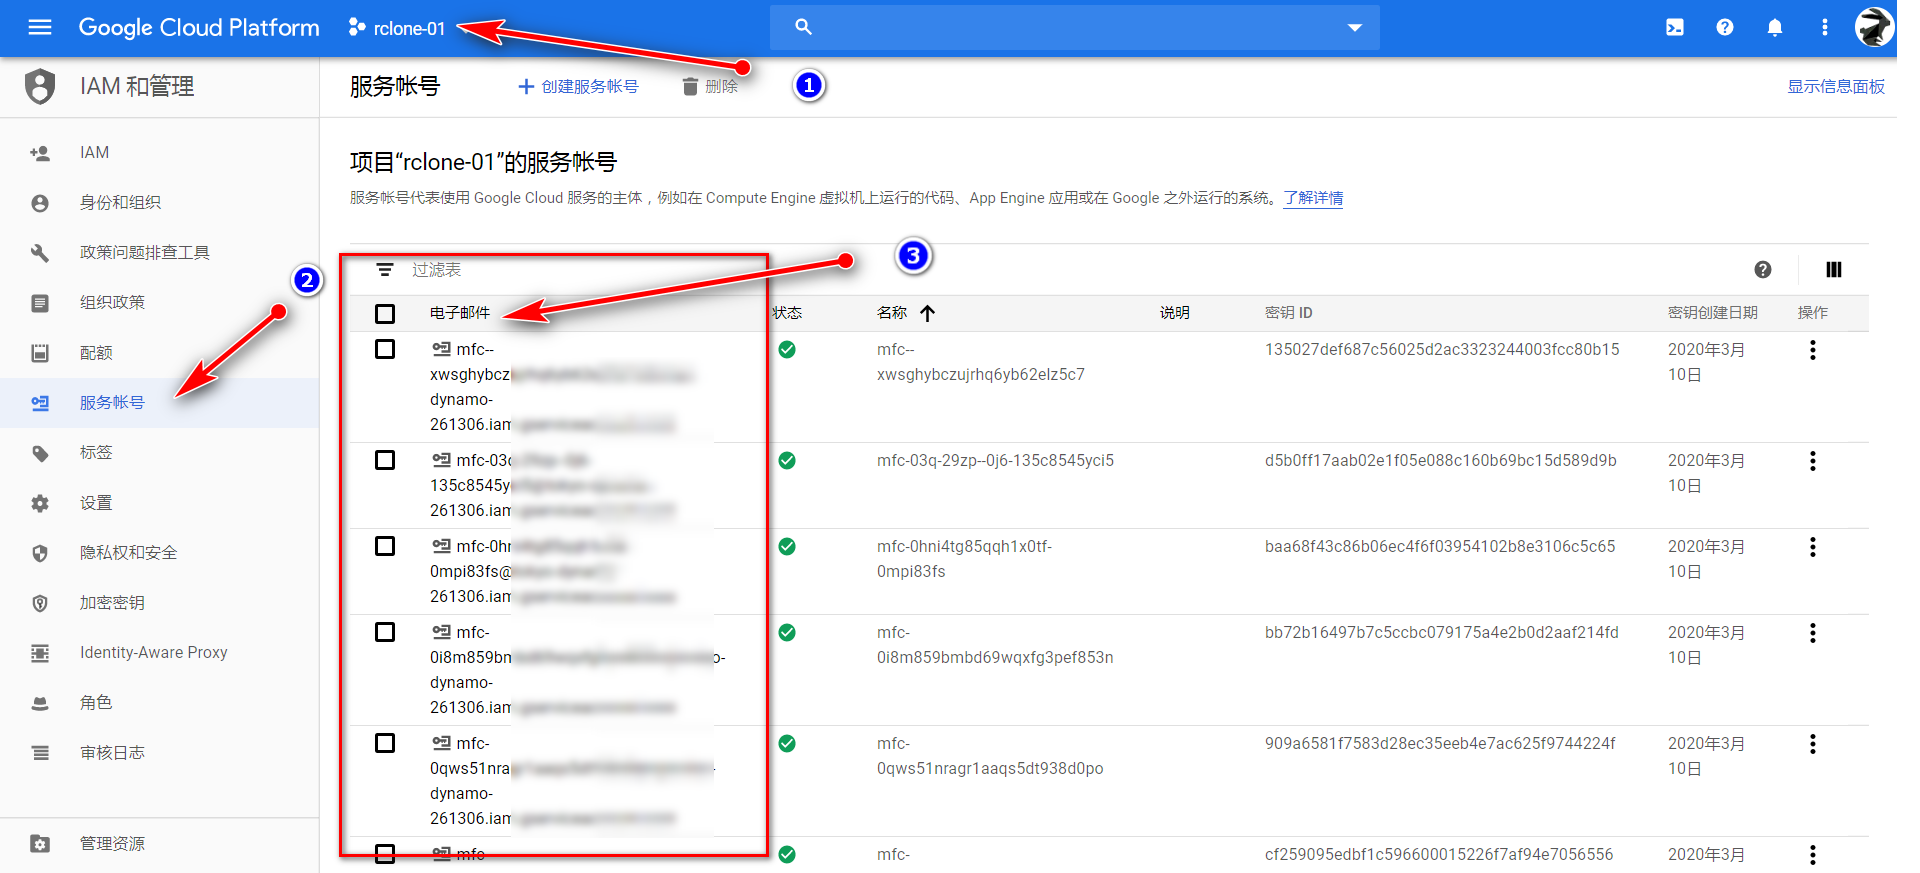
Task: Open 组织政策 sidebar item
Action: click(160, 302)
